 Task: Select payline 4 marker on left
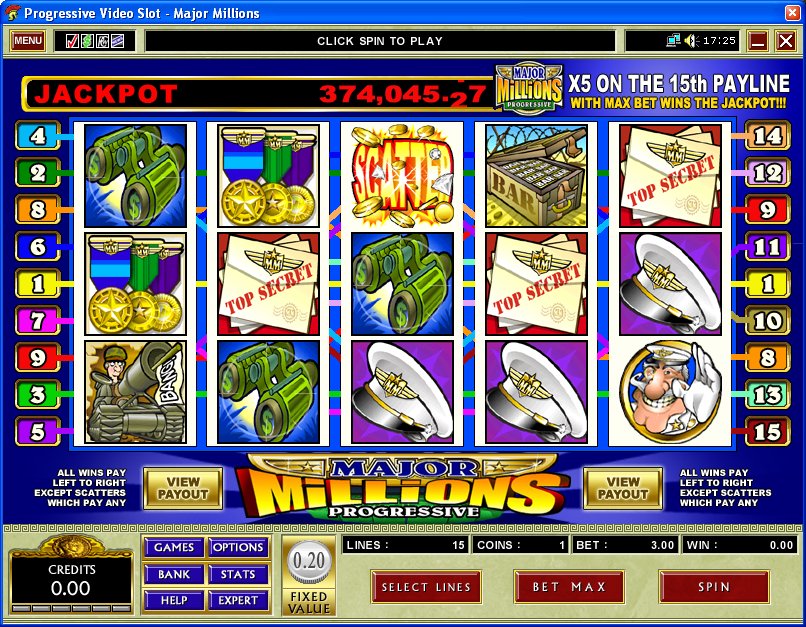[x=38, y=136]
